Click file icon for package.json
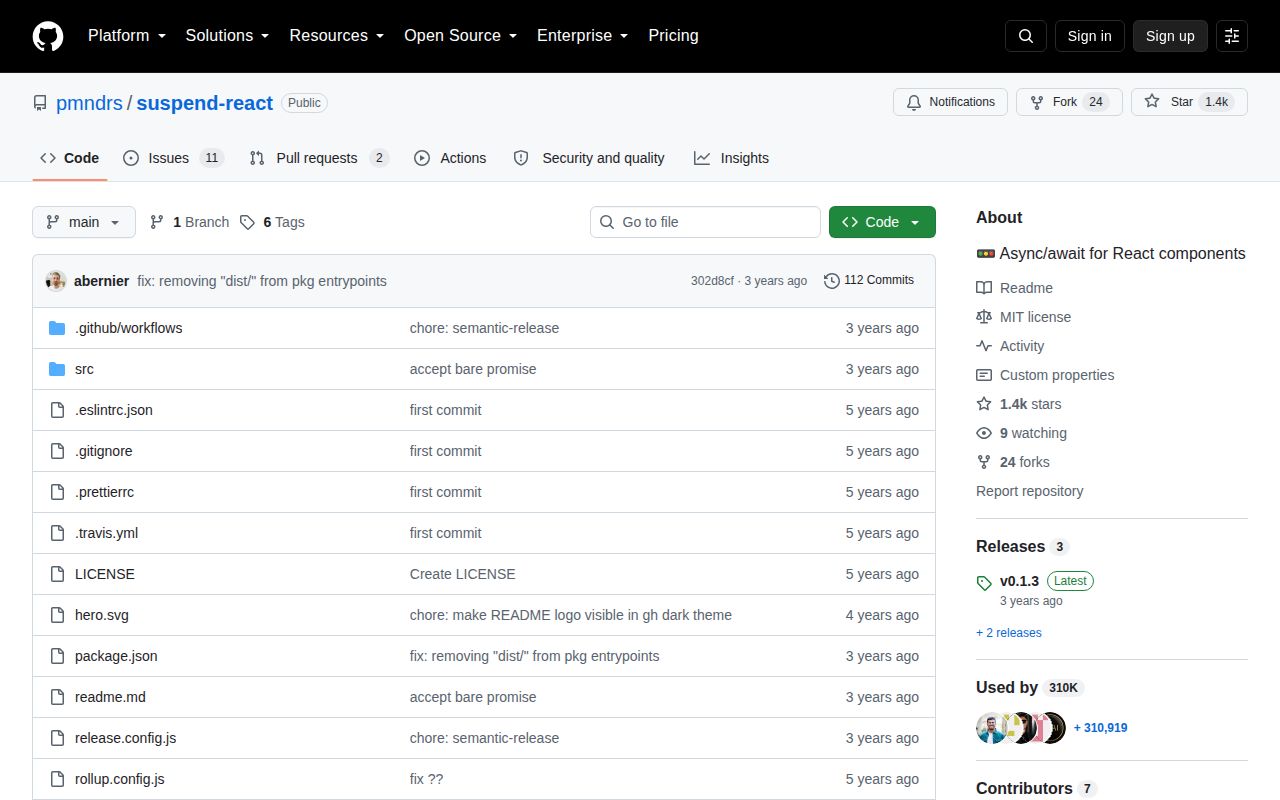Image resolution: width=1280 pixels, height=800 pixels. (x=57, y=656)
